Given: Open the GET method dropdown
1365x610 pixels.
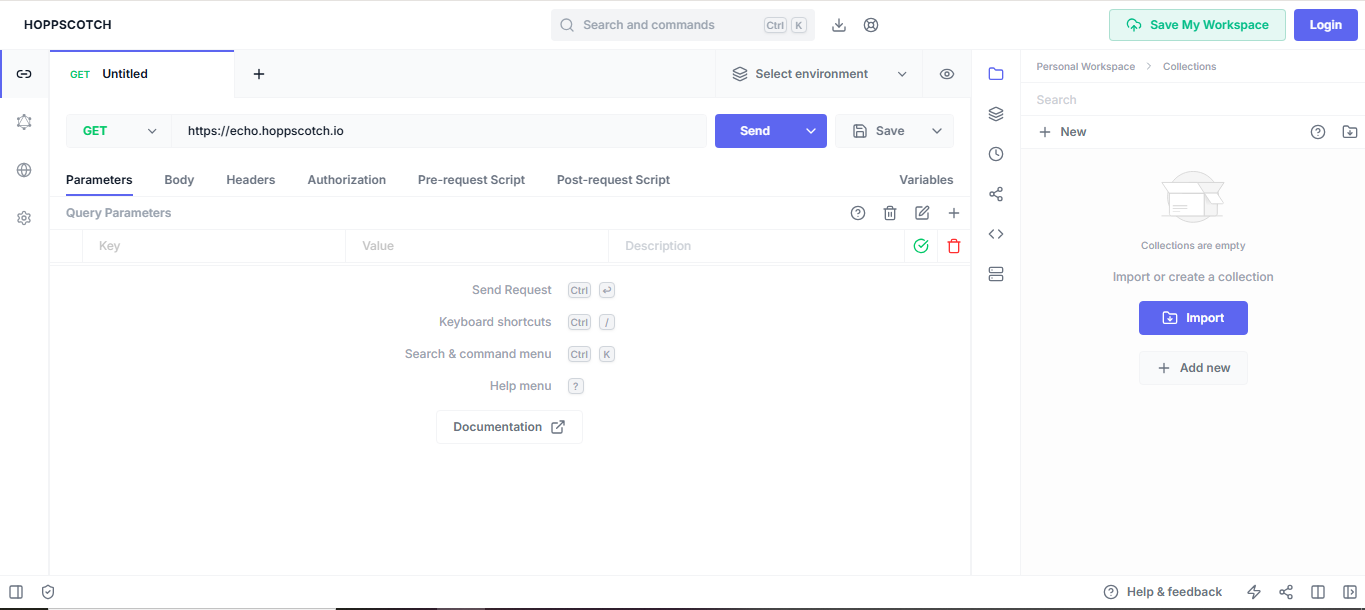Looking at the screenshot, I should tap(119, 131).
